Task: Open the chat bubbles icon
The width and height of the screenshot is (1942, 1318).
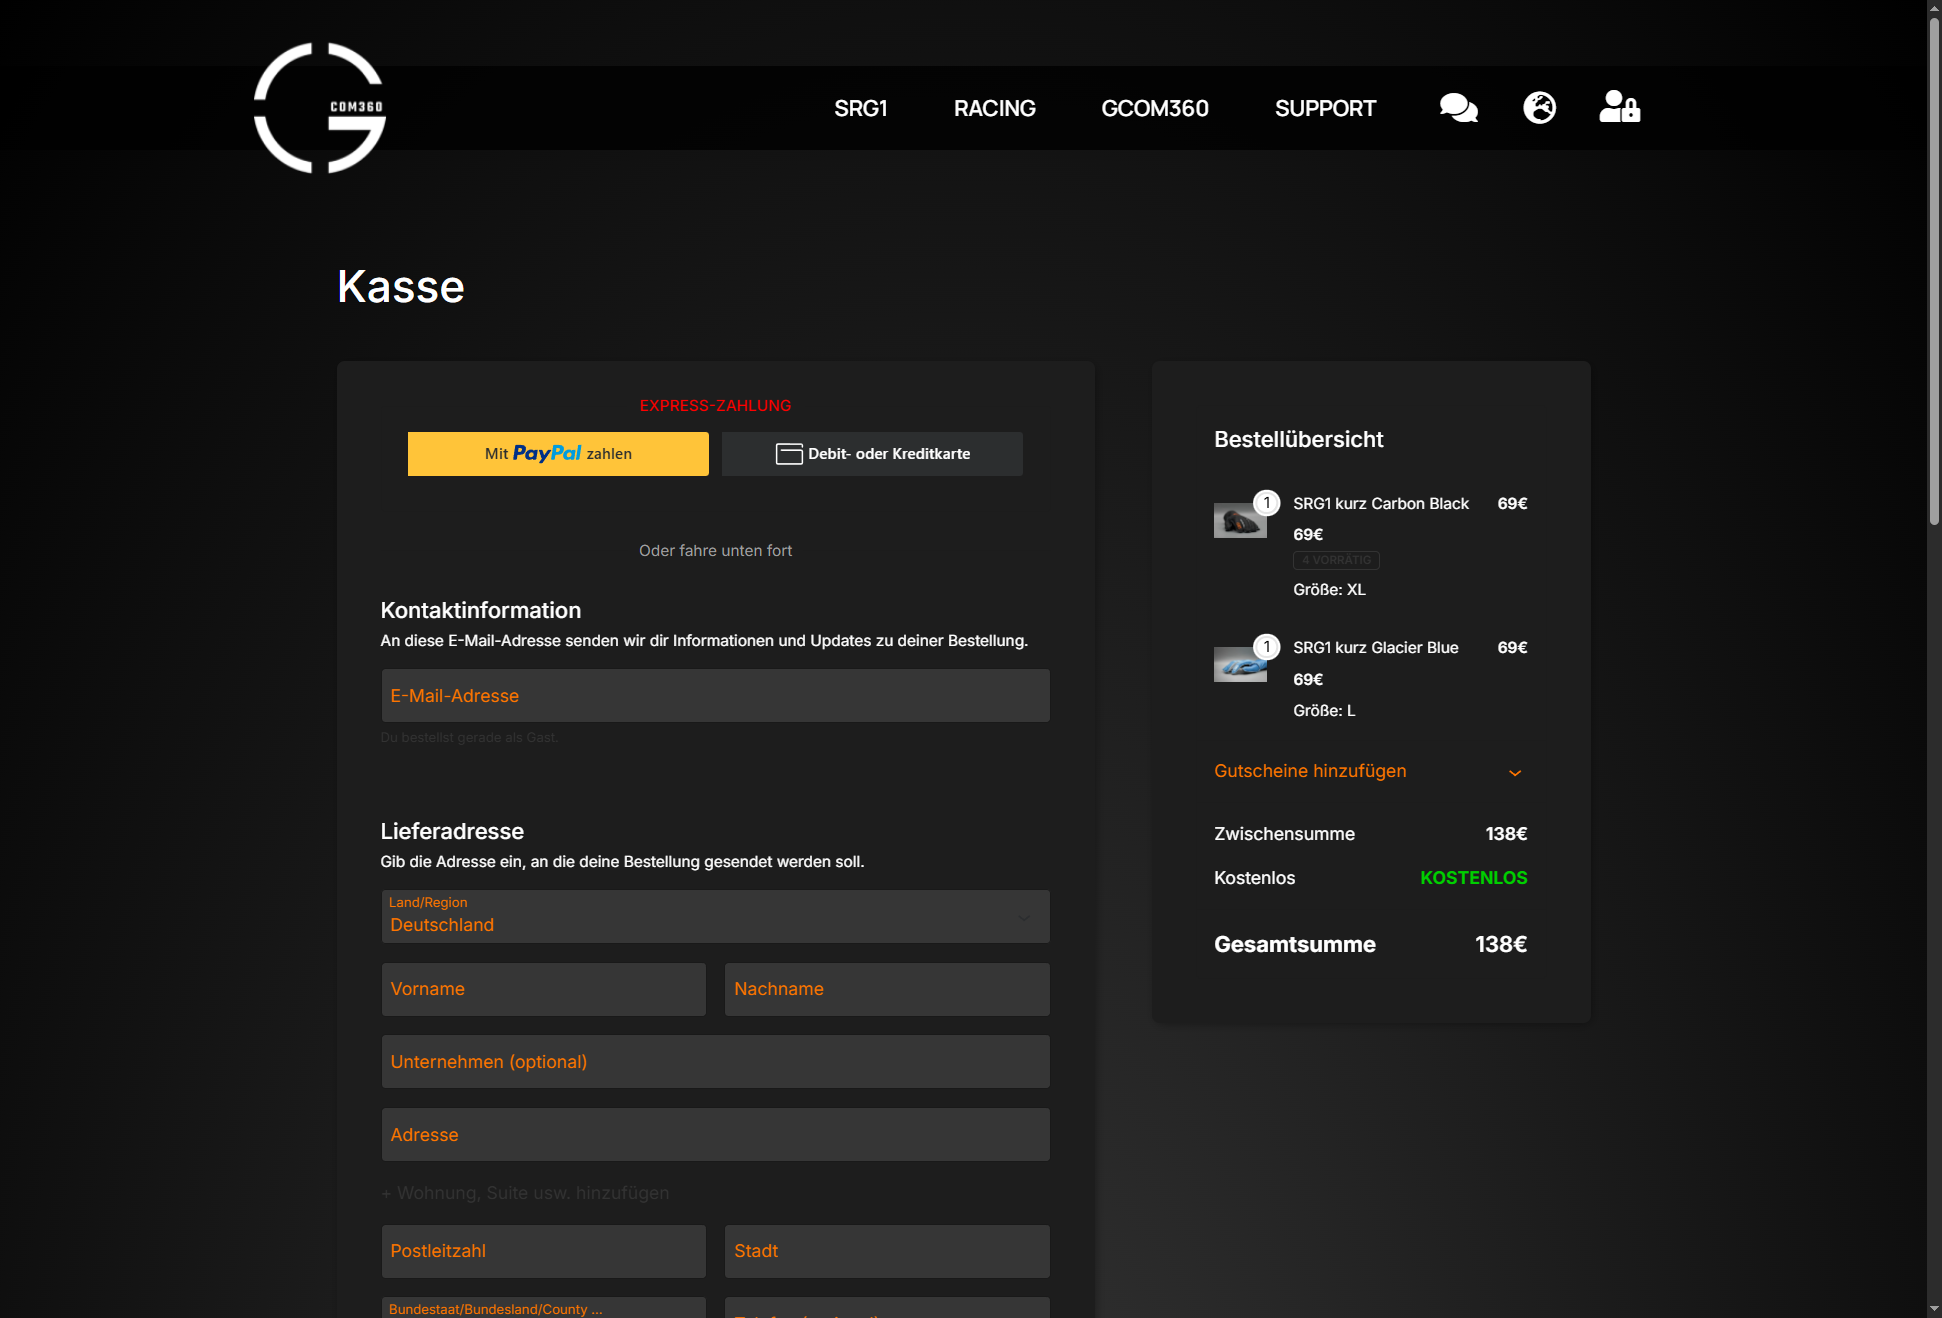Action: coord(1458,108)
